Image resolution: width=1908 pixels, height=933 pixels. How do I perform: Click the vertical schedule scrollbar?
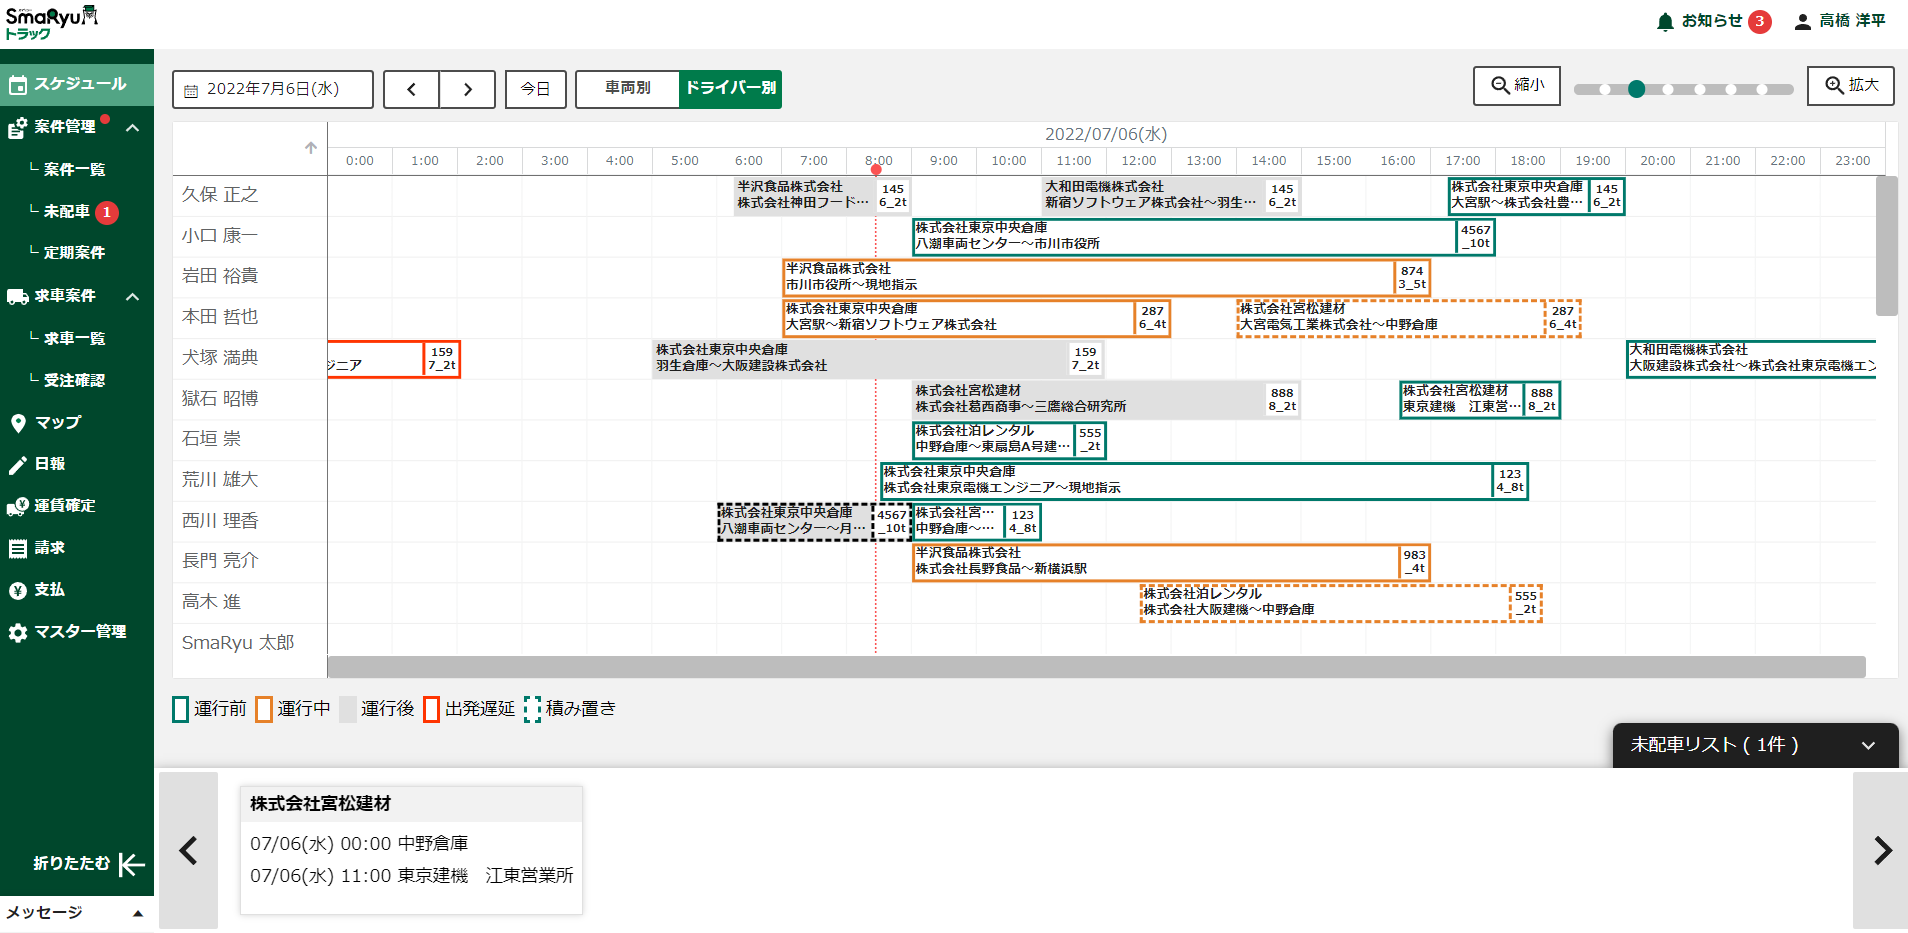pyautogui.click(x=1886, y=246)
